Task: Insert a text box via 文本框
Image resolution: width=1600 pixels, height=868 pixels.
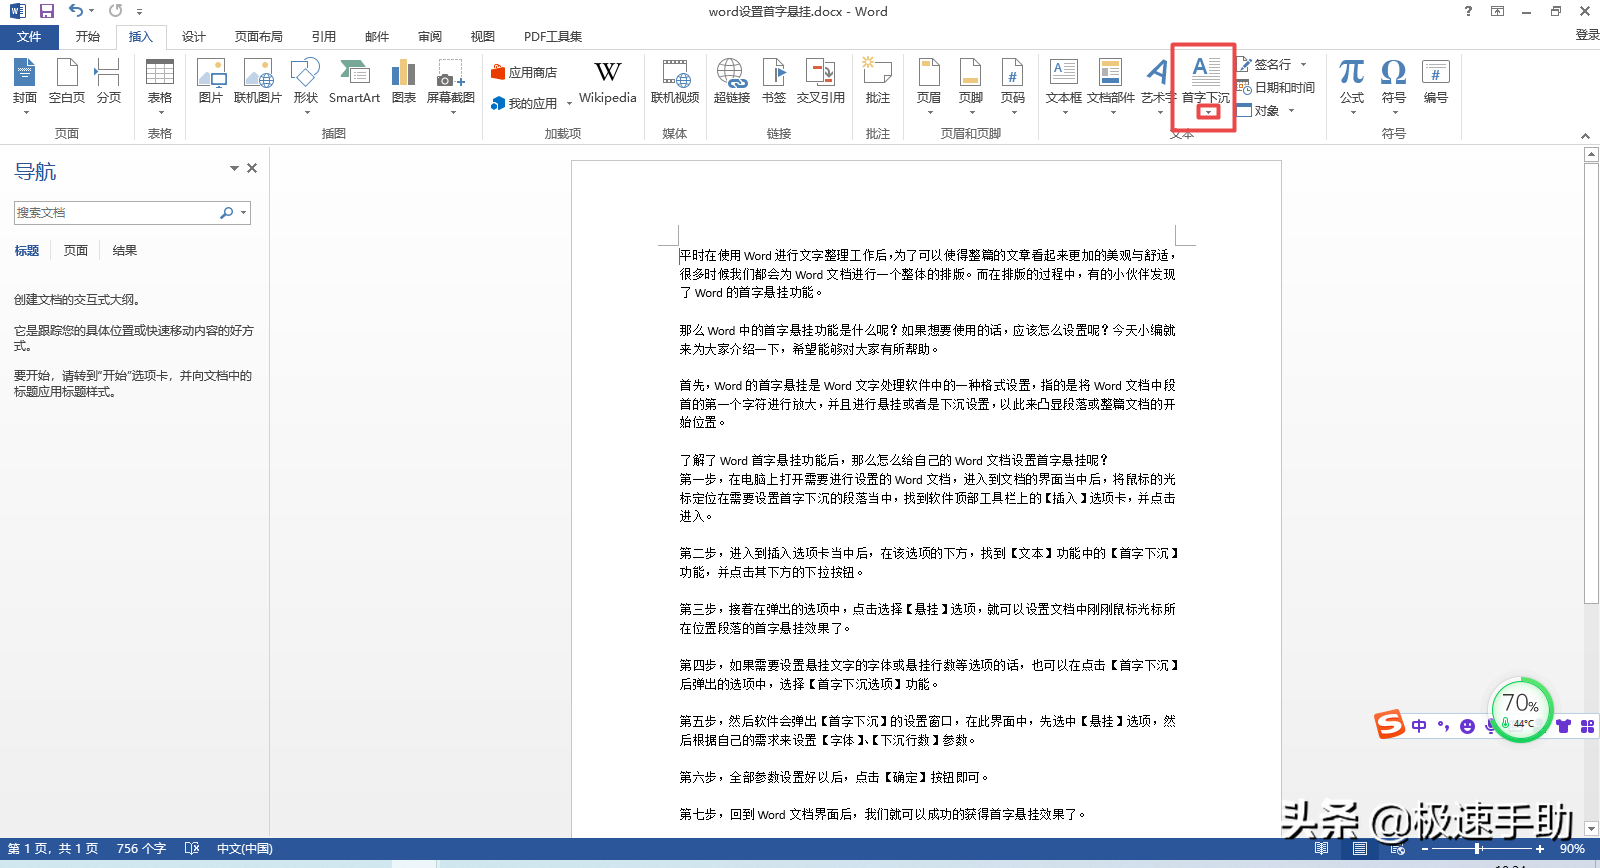Action: tap(1064, 84)
